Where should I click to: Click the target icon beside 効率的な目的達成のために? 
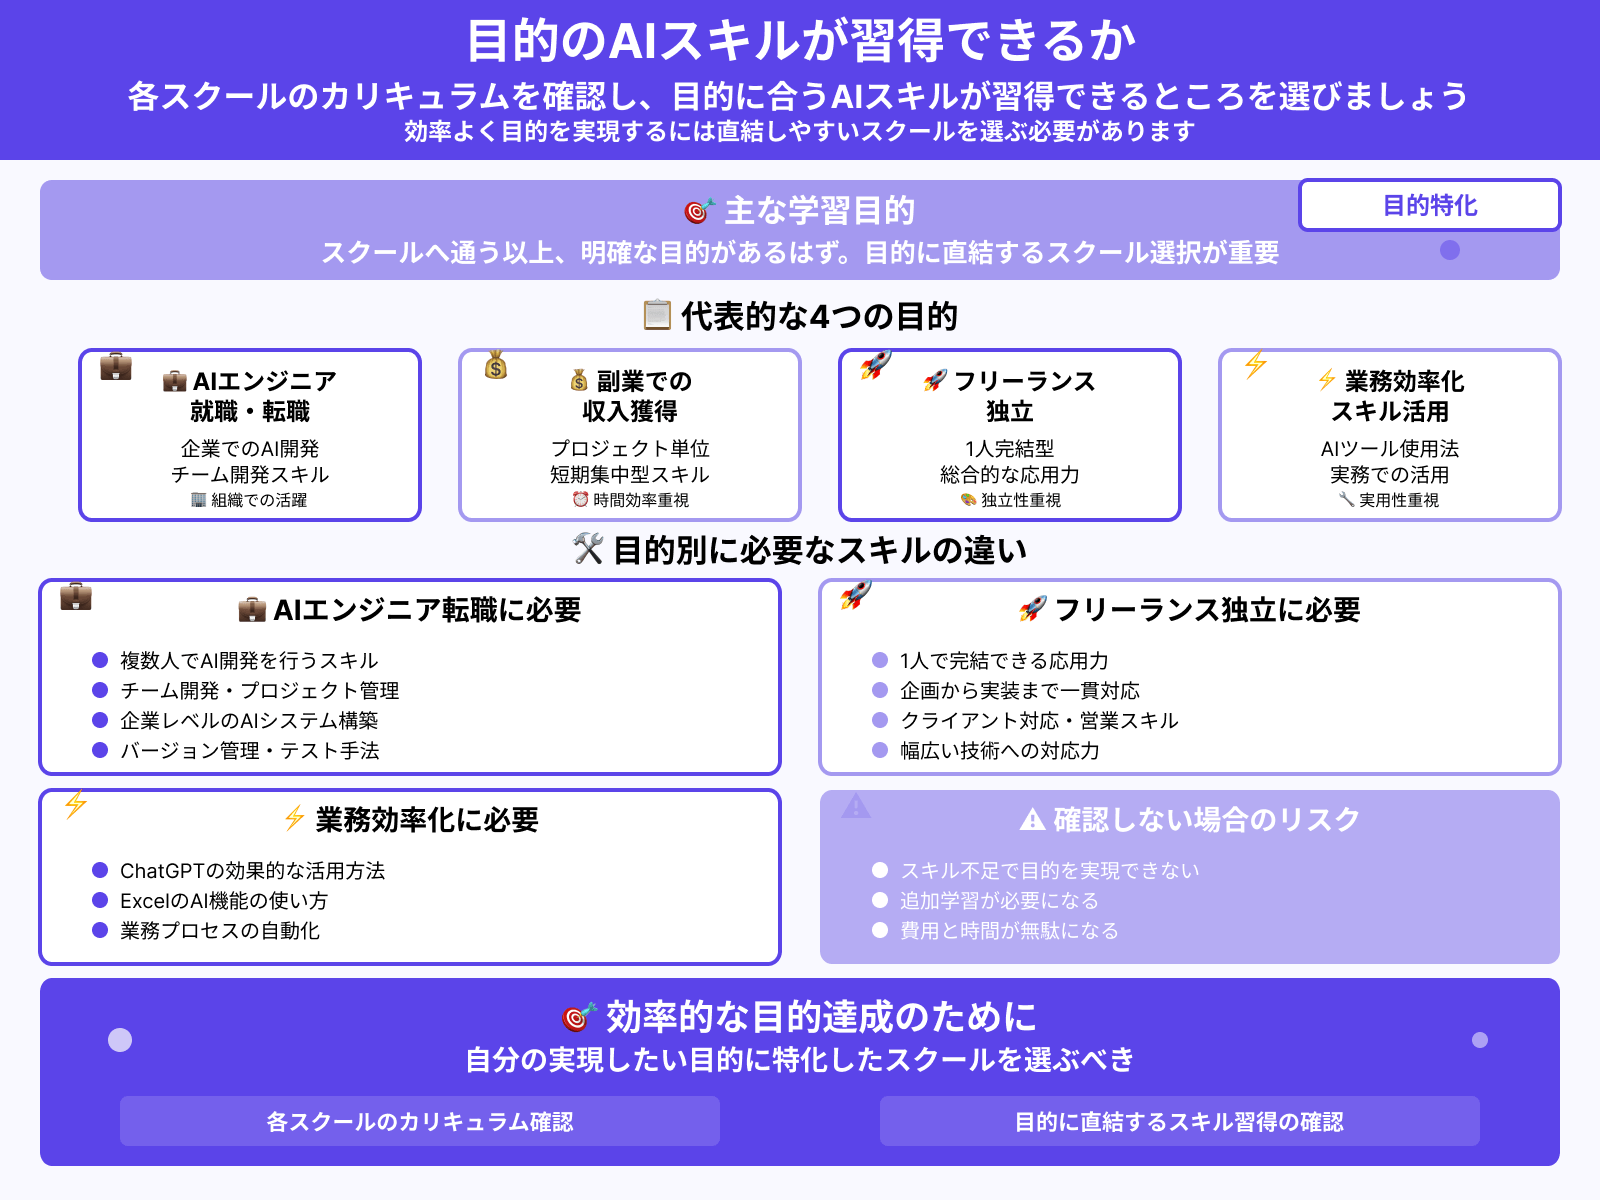579,1017
